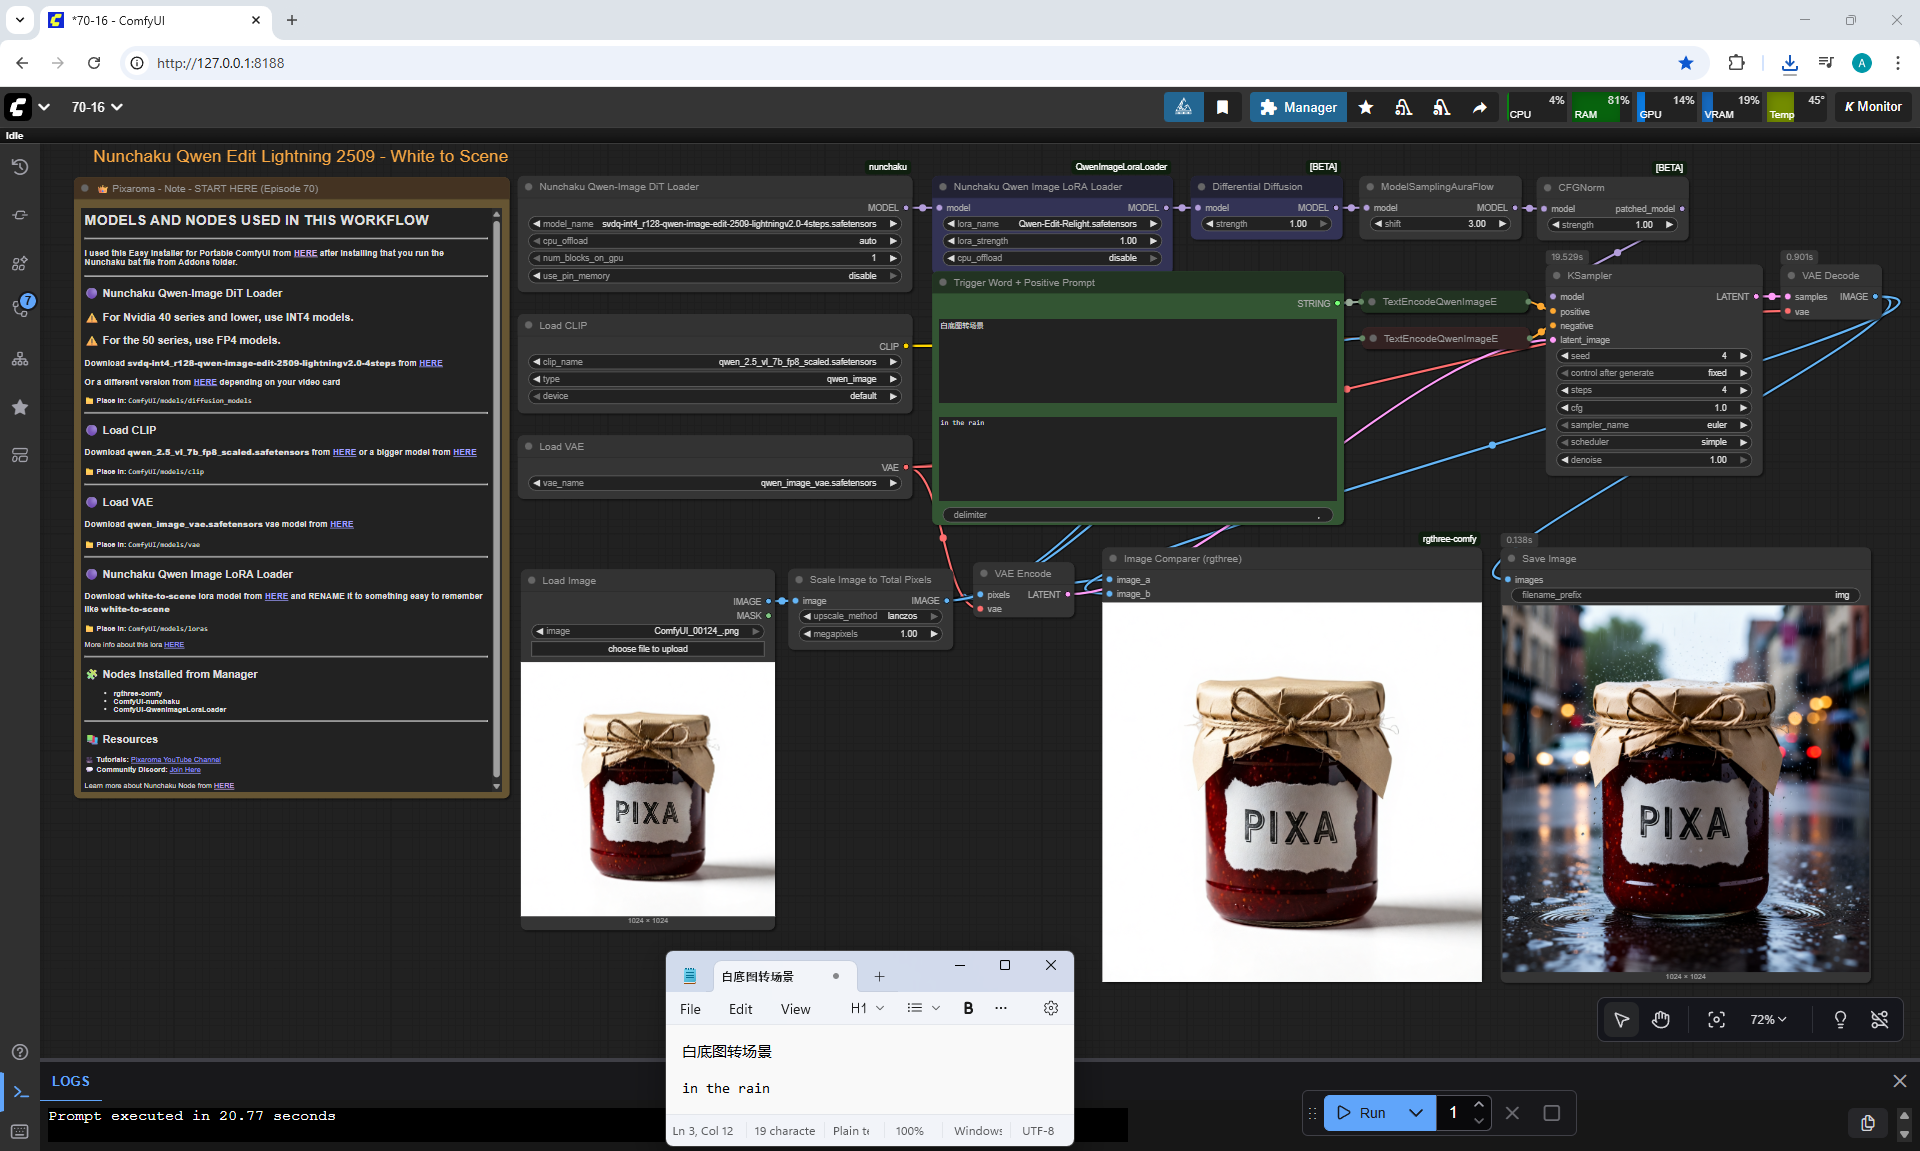Click the Manager button
This screenshot has width=1920, height=1151.
tap(1298, 107)
